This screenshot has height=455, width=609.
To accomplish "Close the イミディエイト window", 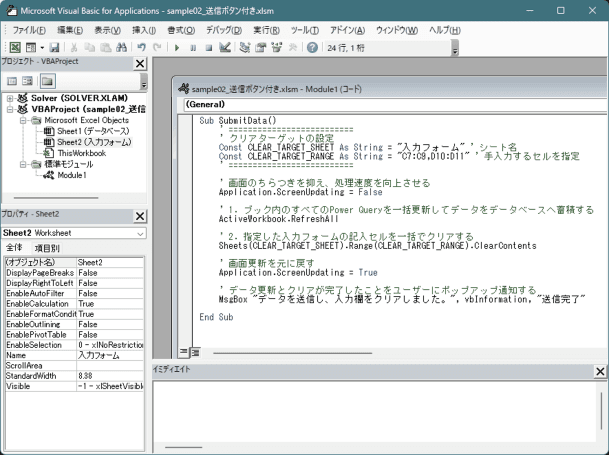I will click(600, 371).
